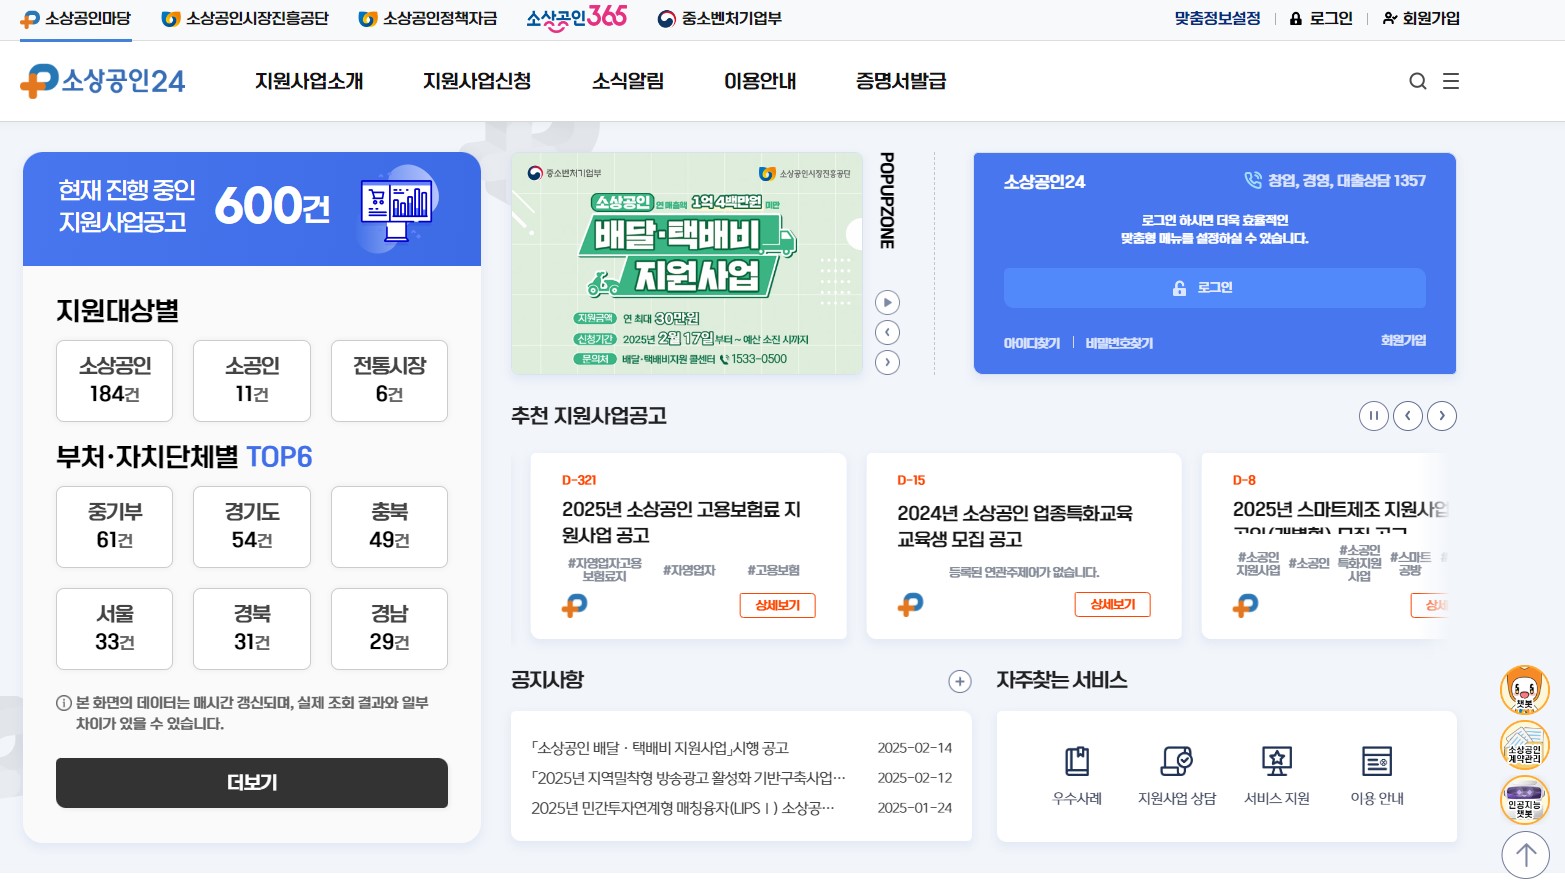Click 아이디찾기 link

coord(1032,343)
